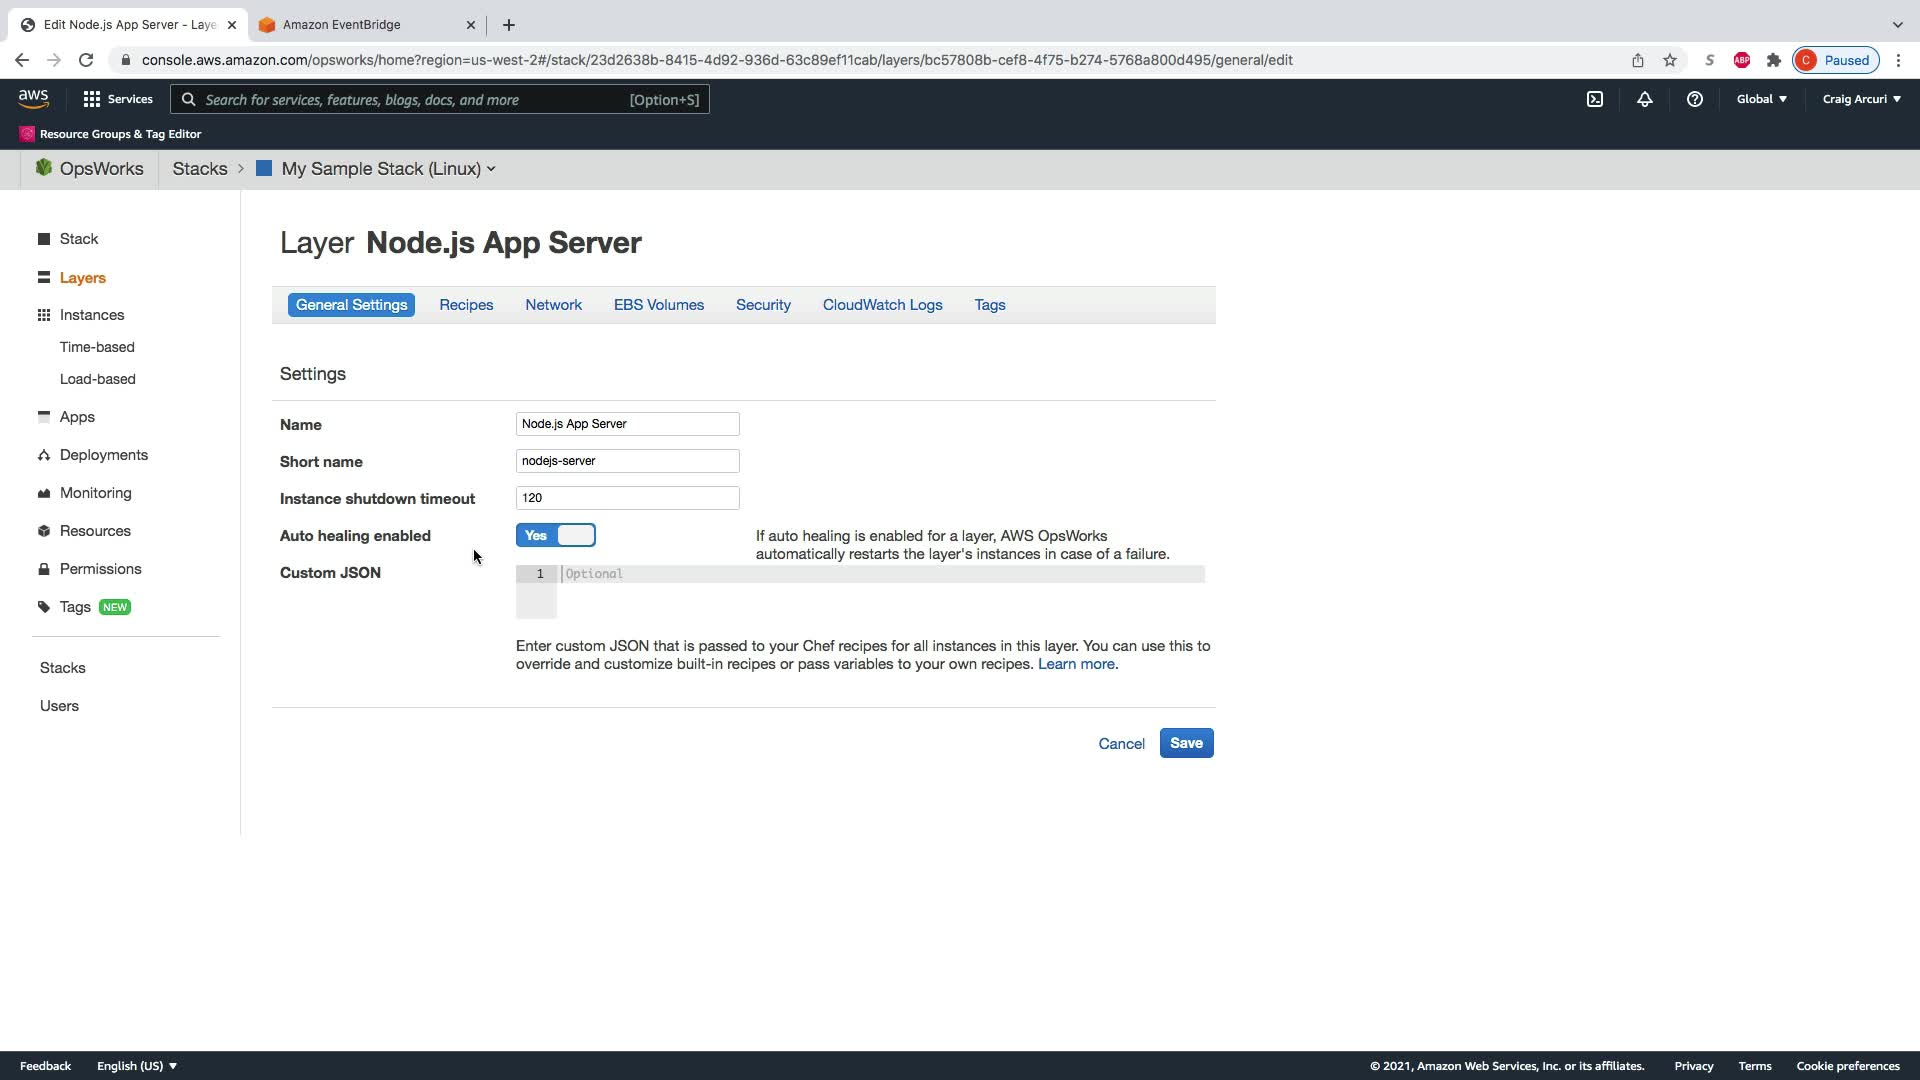Click the notifications bell icon
The width and height of the screenshot is (1920, 1080).
pyautogui.click(x=1644, y=99)
